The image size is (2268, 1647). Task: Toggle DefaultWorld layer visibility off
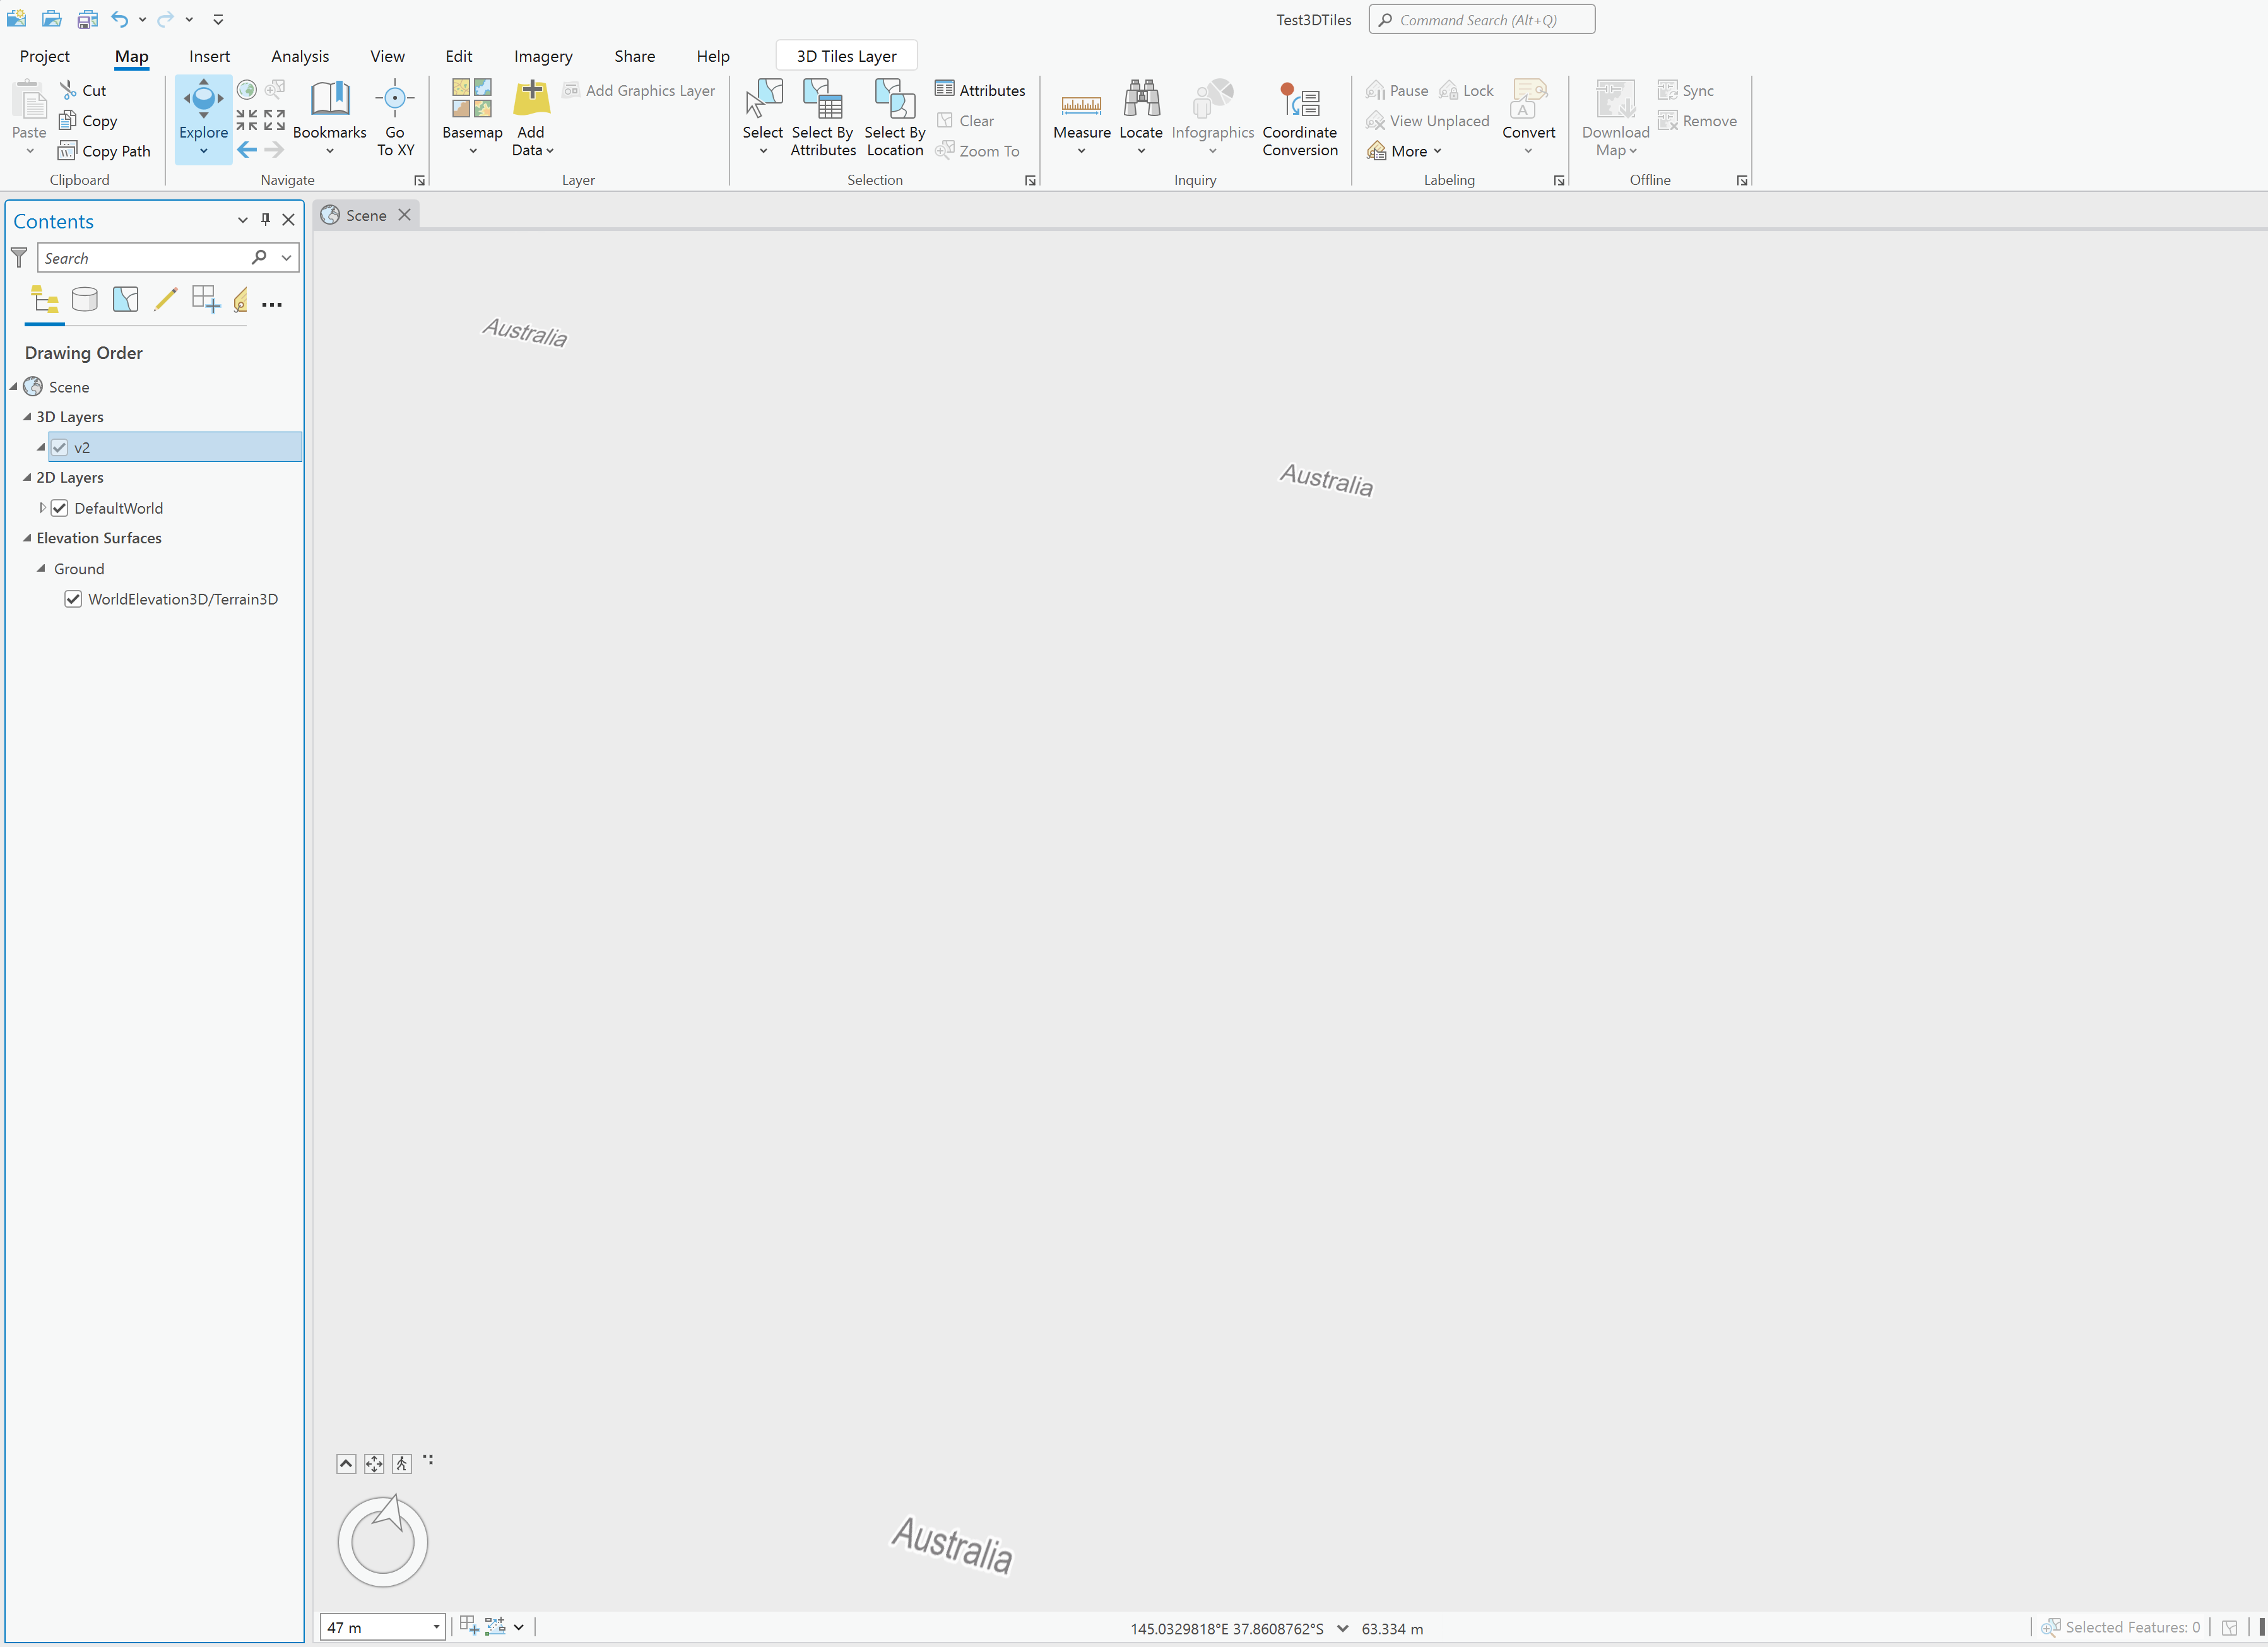(x=60, y=508)
